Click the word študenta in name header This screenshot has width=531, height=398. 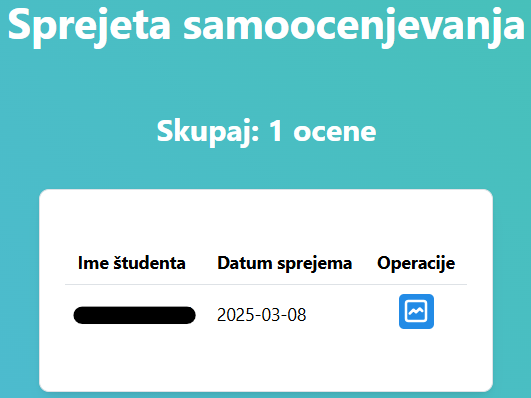point(149,263)
